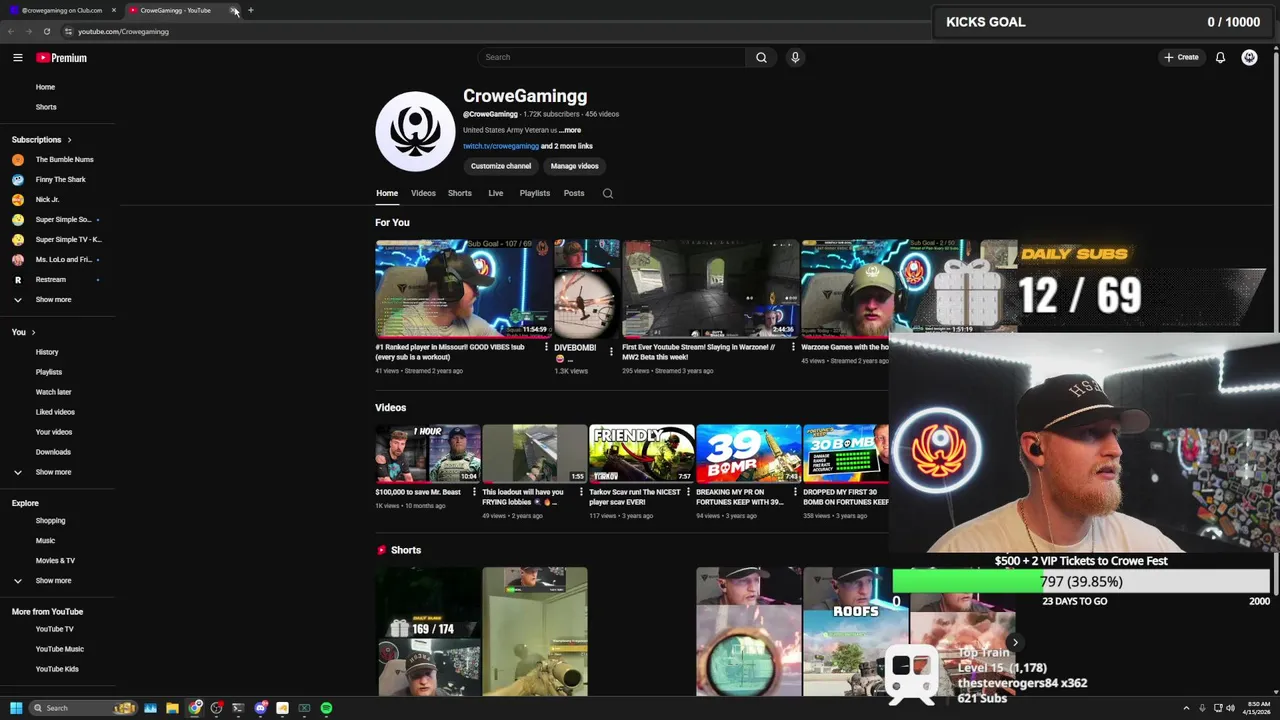Open '#1 Ranked player in Missouri' video thumbnail

point(463,288)
